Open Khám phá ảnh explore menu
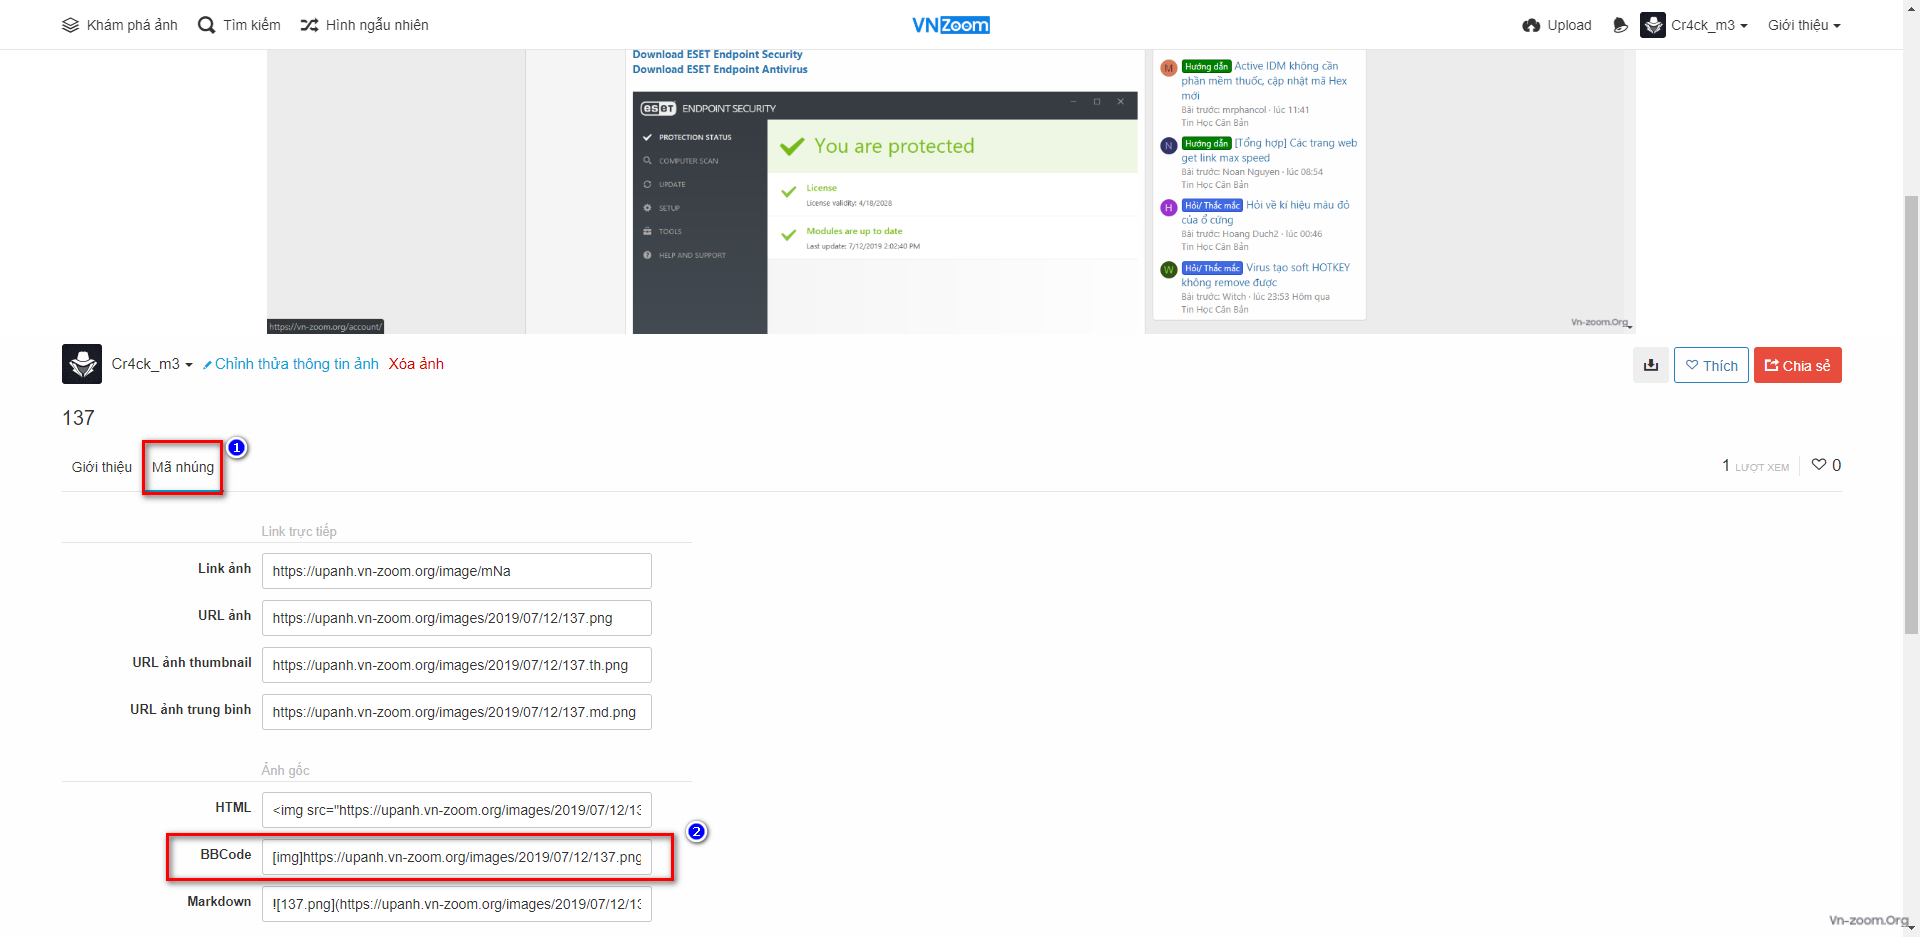 120,25
